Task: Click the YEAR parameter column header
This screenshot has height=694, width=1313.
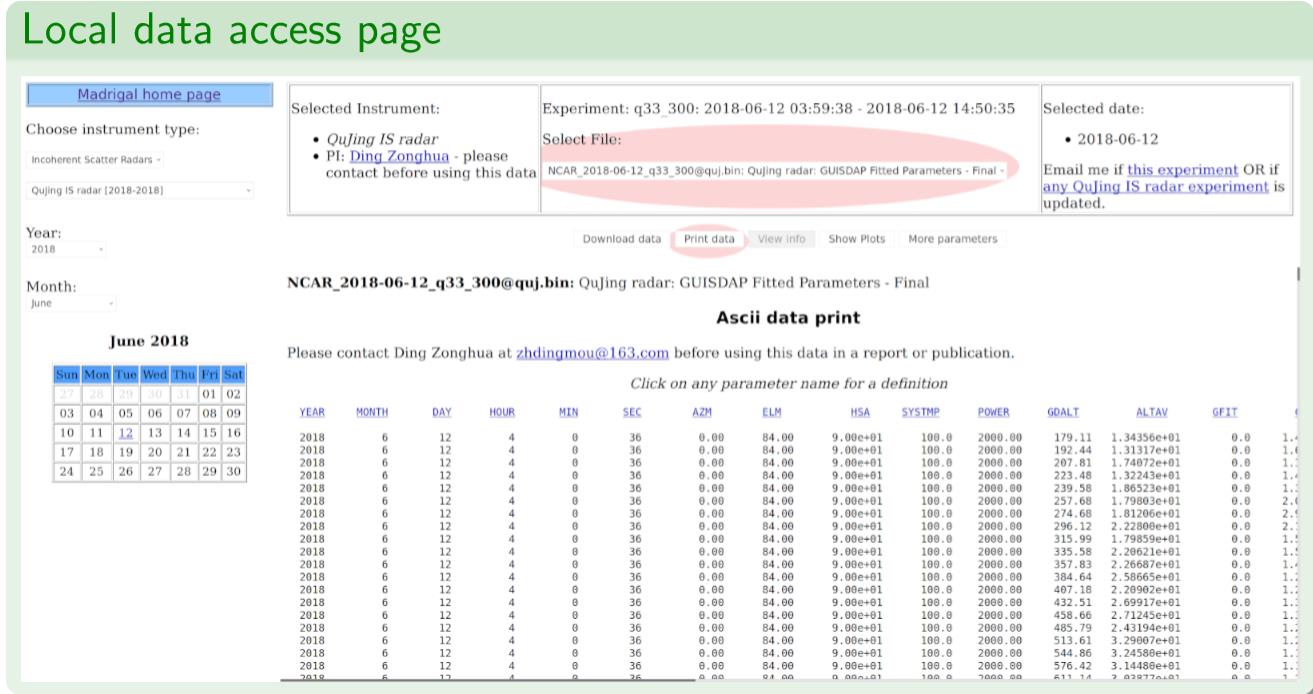Action: tap(312, 412)
